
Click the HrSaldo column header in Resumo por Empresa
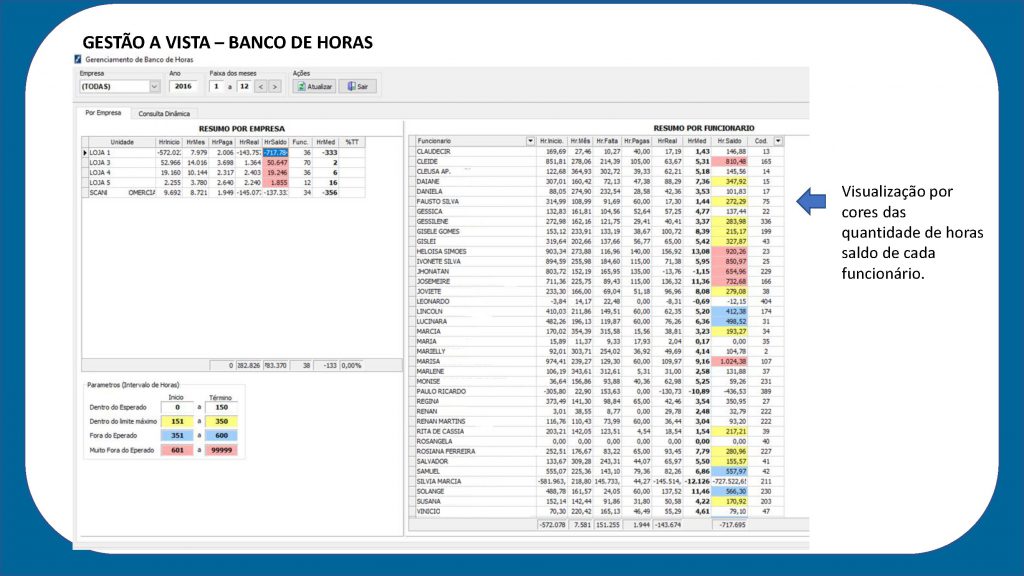(x=276, y=142)
